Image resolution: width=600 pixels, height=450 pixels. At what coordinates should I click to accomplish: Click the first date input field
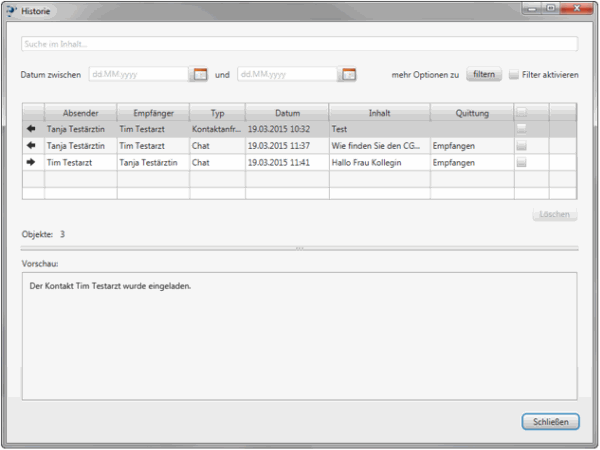138,74
